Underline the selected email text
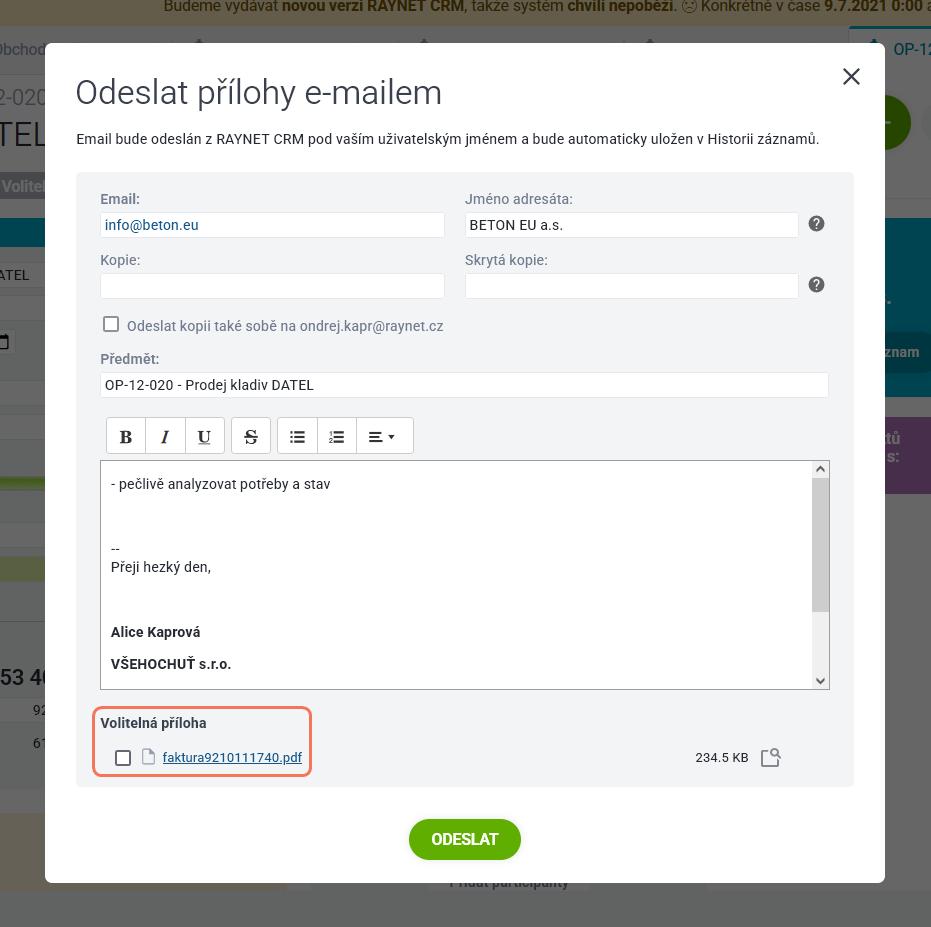The image size is (931, 927). pyautogui.click(x=204, y=436)
